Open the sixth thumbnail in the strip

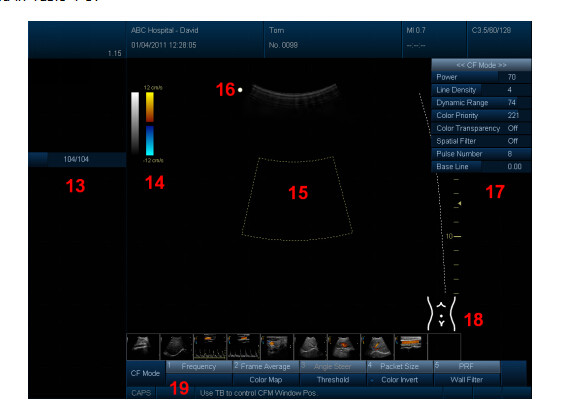(x=310, y=347)
